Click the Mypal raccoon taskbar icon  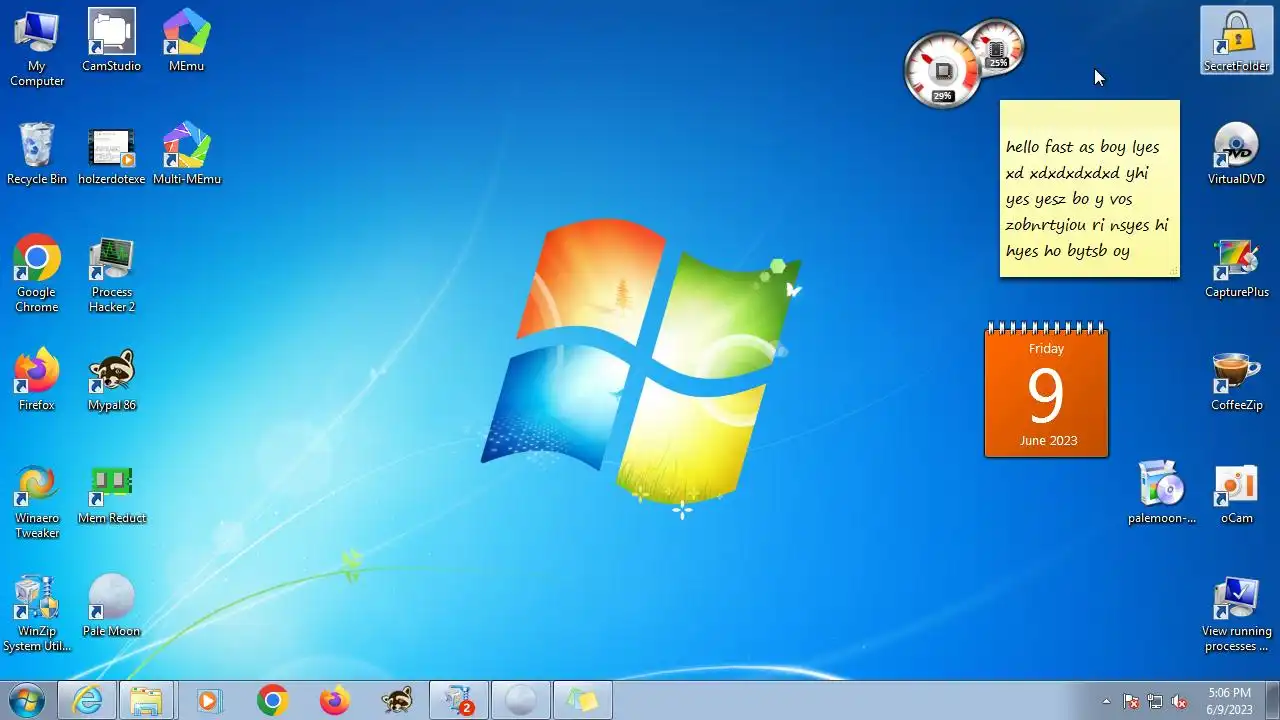(x=397, y=701)
